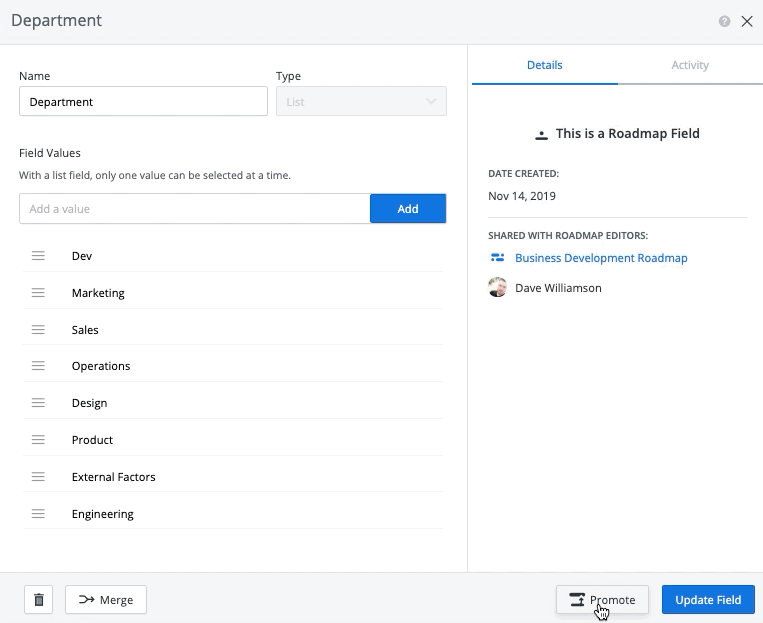This screenshot has height=623, width=763.
Task: Grab the drag handle beside Dev
Action: [x=38, y=256]
